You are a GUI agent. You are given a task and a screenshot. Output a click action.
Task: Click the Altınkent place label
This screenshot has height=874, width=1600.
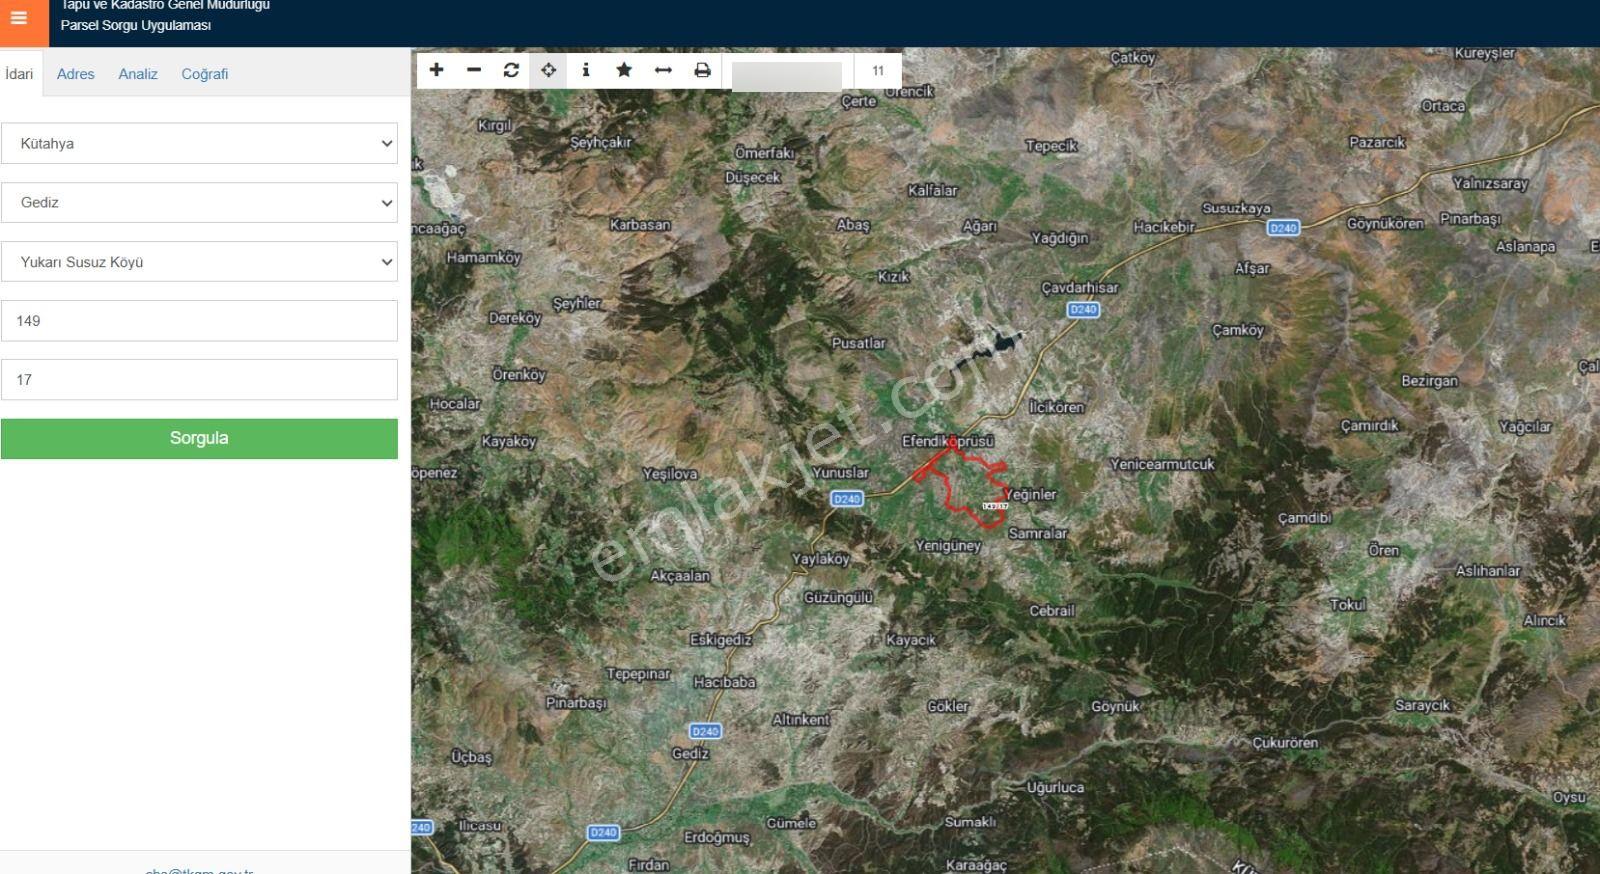pyautogui.click(x=801, y=720)
